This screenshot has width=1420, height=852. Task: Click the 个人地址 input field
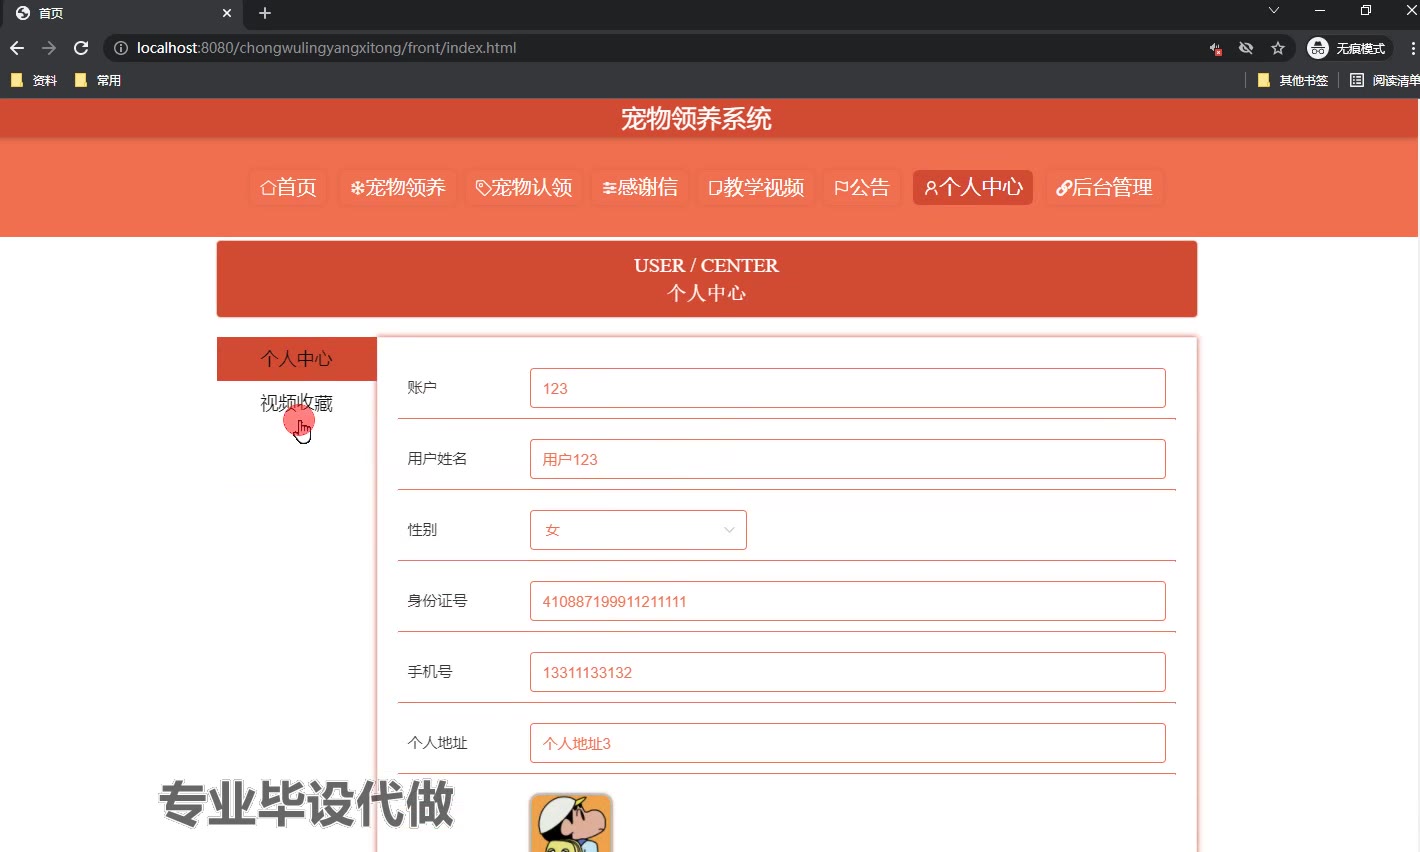[848, 743]
